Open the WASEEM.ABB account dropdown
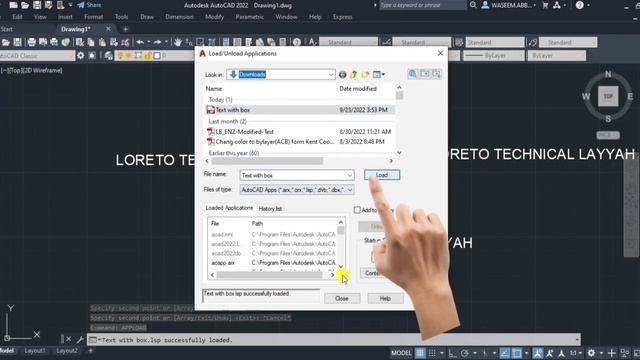 509,5
